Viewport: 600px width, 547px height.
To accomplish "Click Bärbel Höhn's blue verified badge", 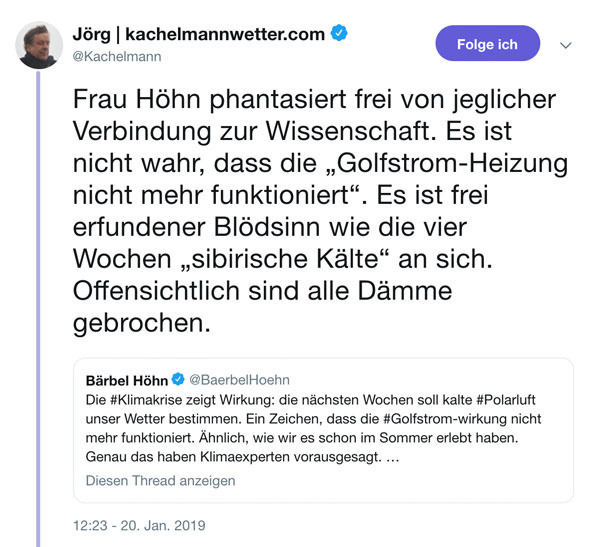I will (x=179, y=379).
